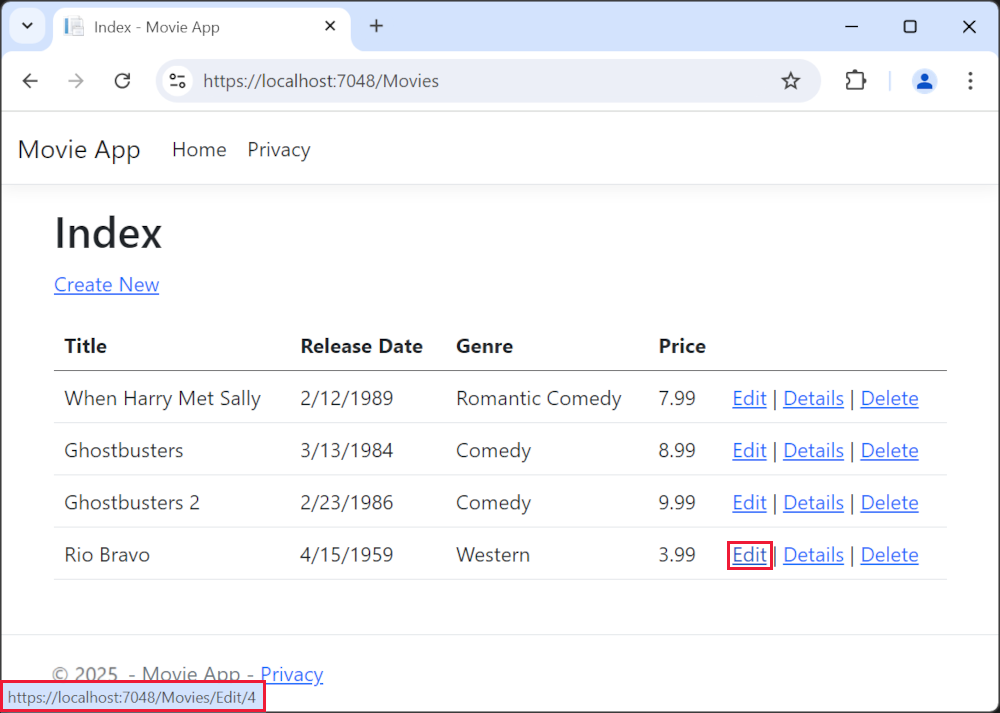This screenshot has height=713, width=1000.
Task: View Details for Ghostbusters
Action: pos(813,450)
